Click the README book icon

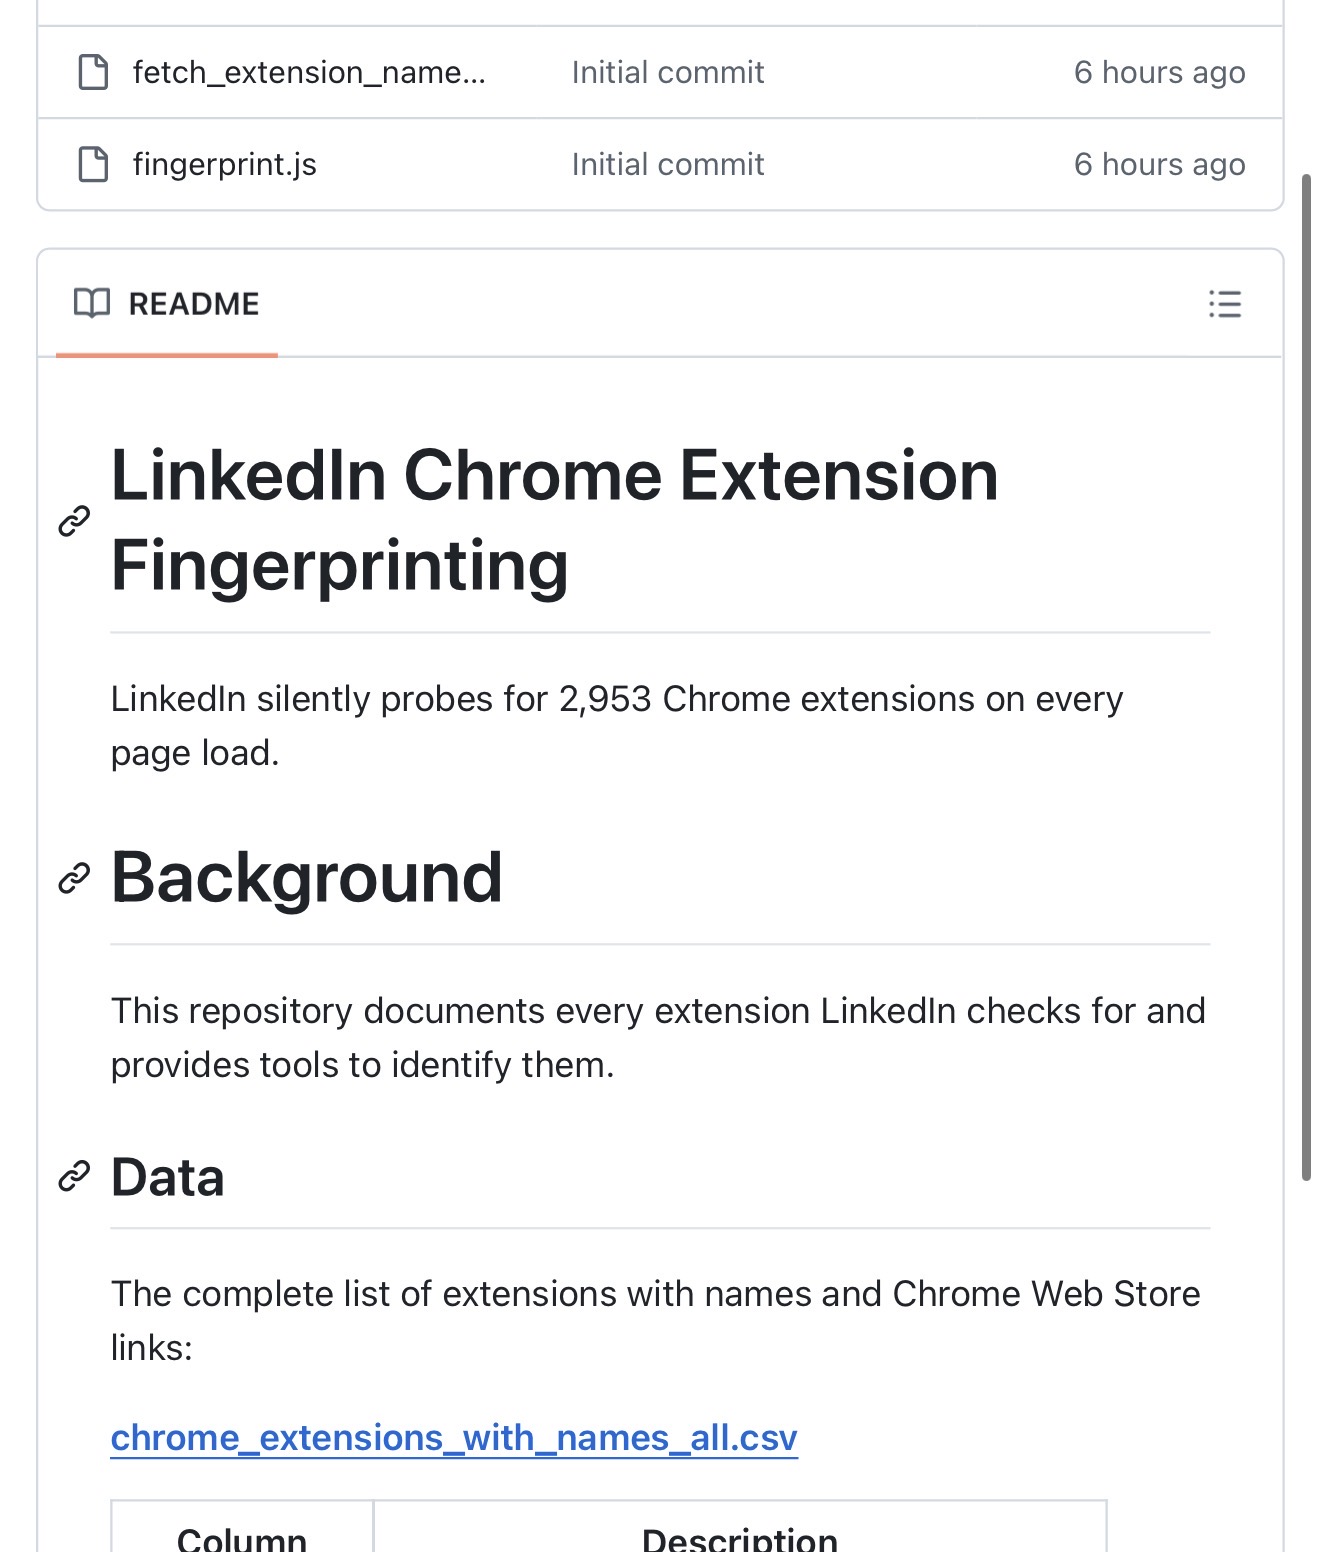92,303
